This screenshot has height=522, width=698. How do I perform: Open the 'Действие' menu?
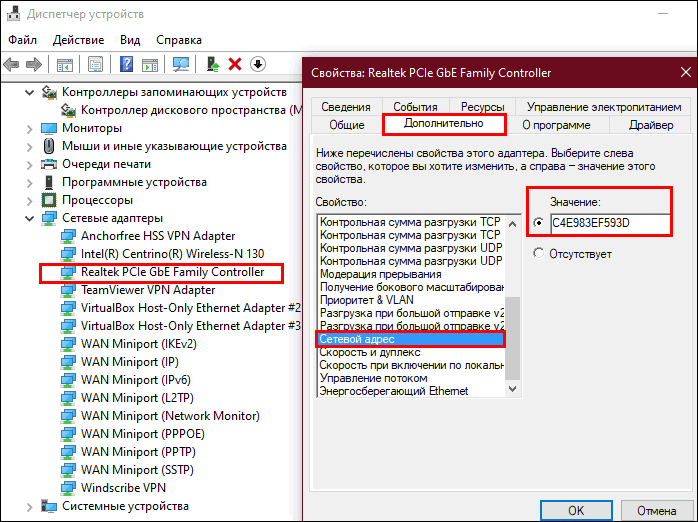point(78,40)
